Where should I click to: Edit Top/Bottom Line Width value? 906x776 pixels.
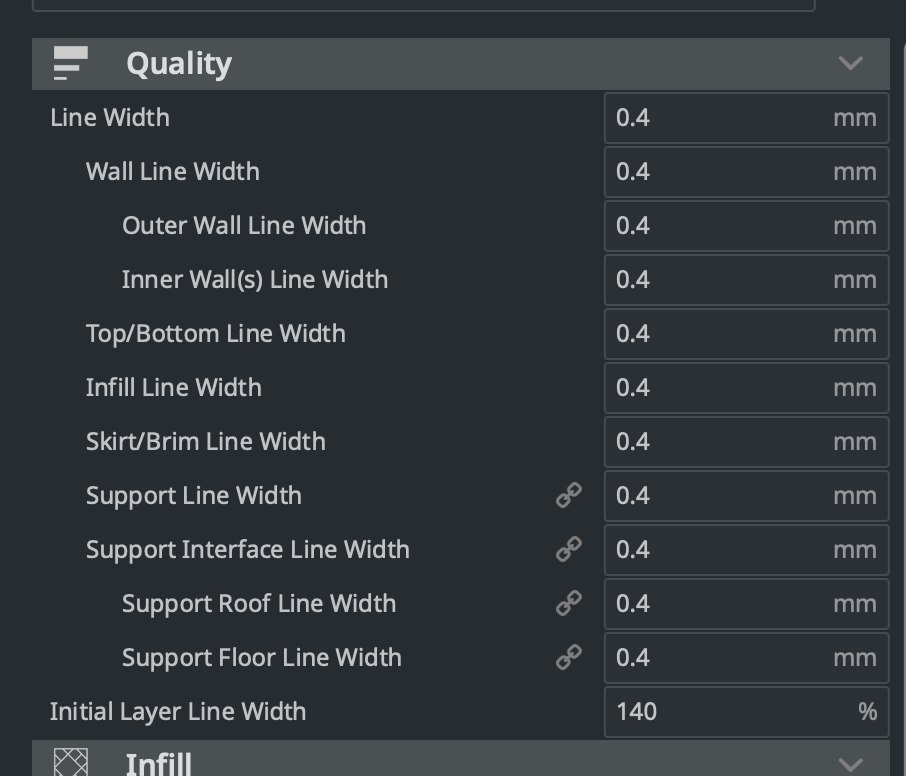[x=746, y=333]
